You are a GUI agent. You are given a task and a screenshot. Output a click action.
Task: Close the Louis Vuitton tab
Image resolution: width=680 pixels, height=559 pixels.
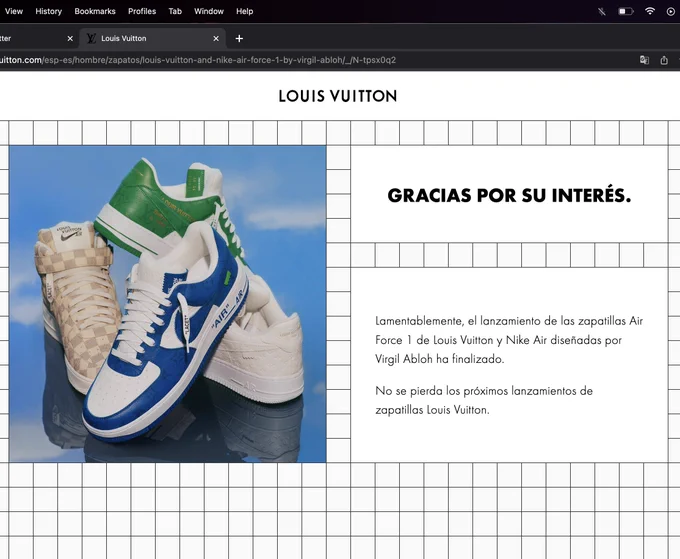pyautogui.click(x=216, y=39)
